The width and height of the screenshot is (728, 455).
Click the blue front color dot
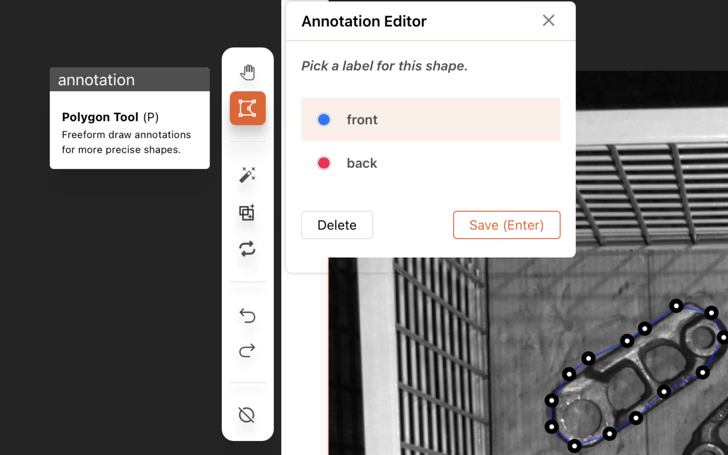click(324, 120)
